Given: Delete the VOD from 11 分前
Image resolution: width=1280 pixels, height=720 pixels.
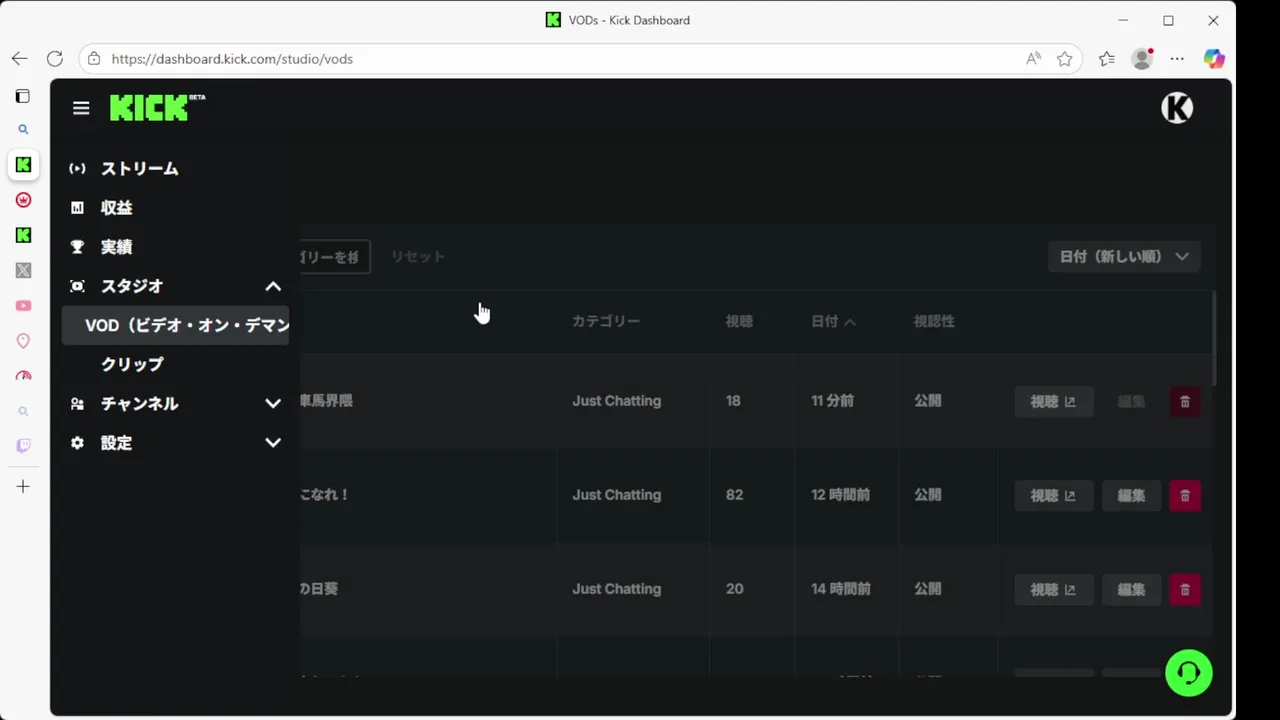Looking at the screenshot, I should (x=1185, y=402).
